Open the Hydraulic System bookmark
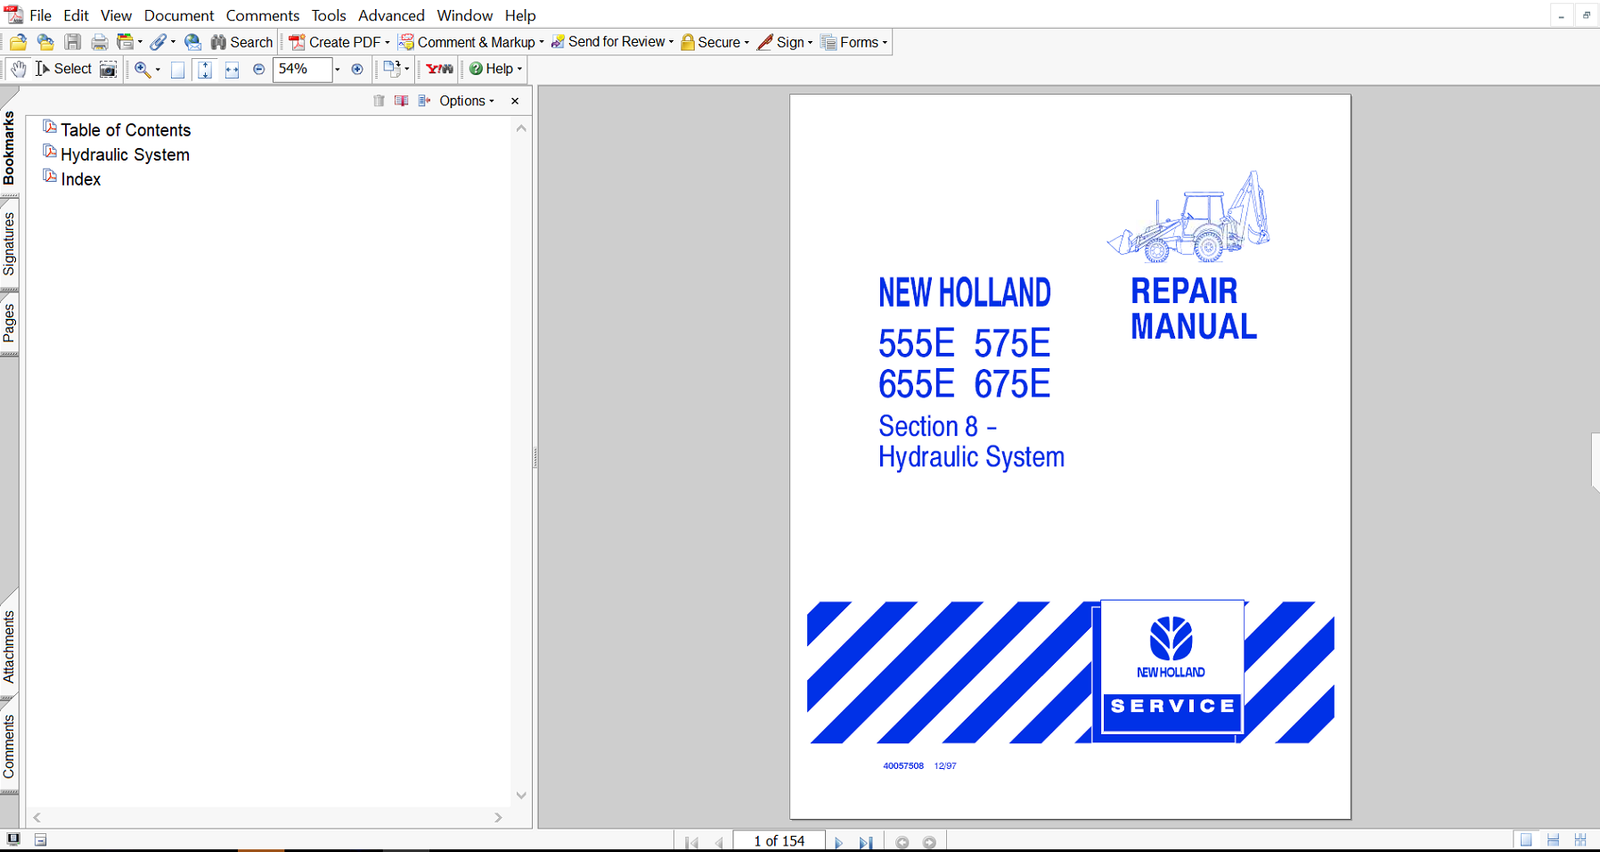This screenshot has width=1600, height=852. pyautogui.click(x=125, y=155)
